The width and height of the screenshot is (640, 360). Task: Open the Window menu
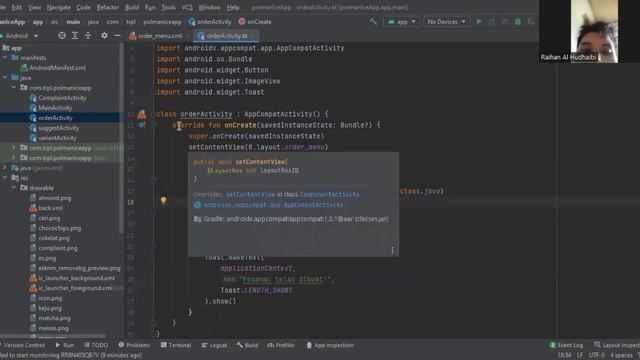tap(209, 7)
